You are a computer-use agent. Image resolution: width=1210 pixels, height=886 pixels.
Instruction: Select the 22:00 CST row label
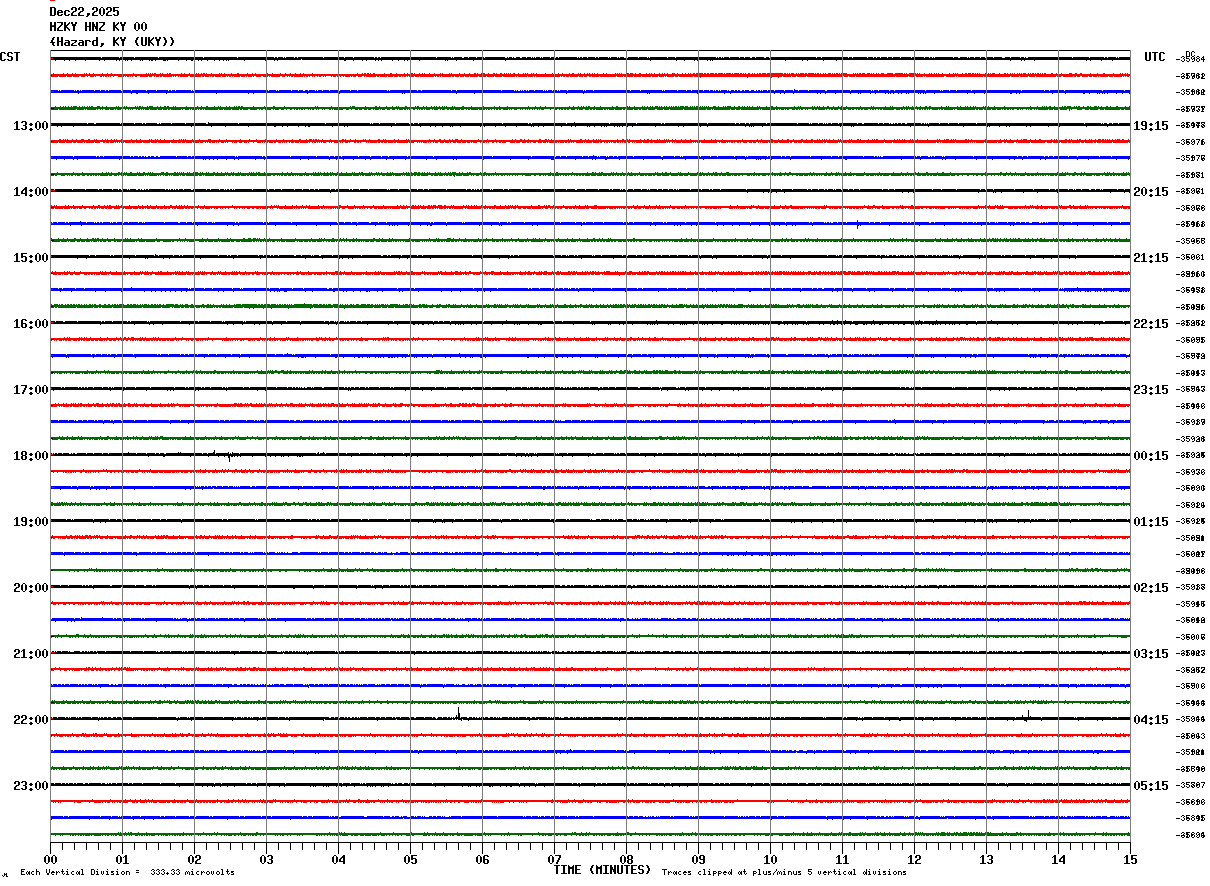[x=30, y=720]
